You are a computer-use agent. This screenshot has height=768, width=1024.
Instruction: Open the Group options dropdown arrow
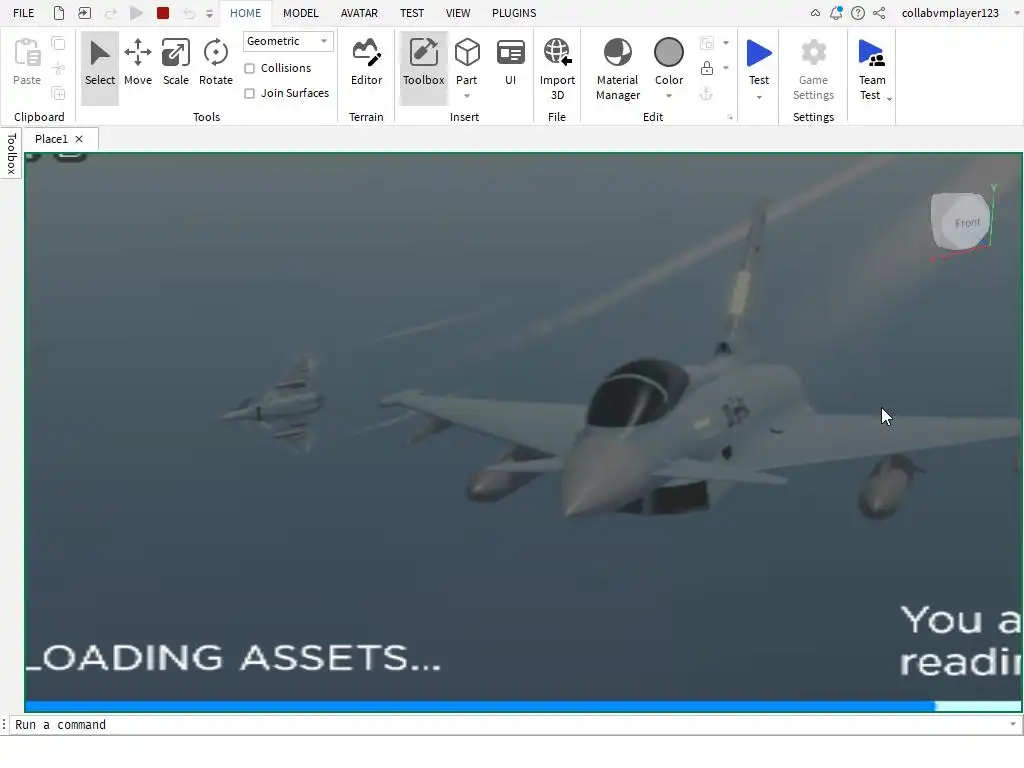[726, 43]
